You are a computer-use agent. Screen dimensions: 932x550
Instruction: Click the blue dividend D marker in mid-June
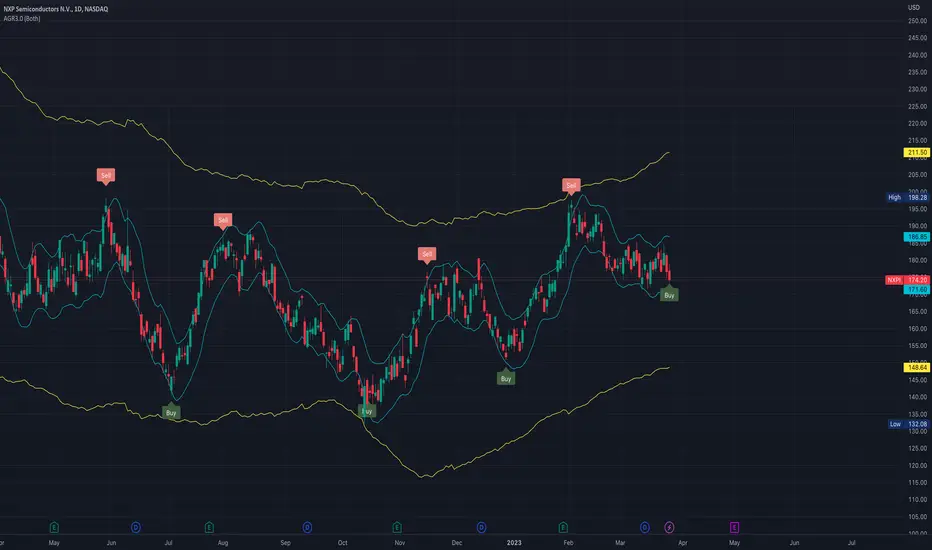pyautogui.click(x=136, y=527)
